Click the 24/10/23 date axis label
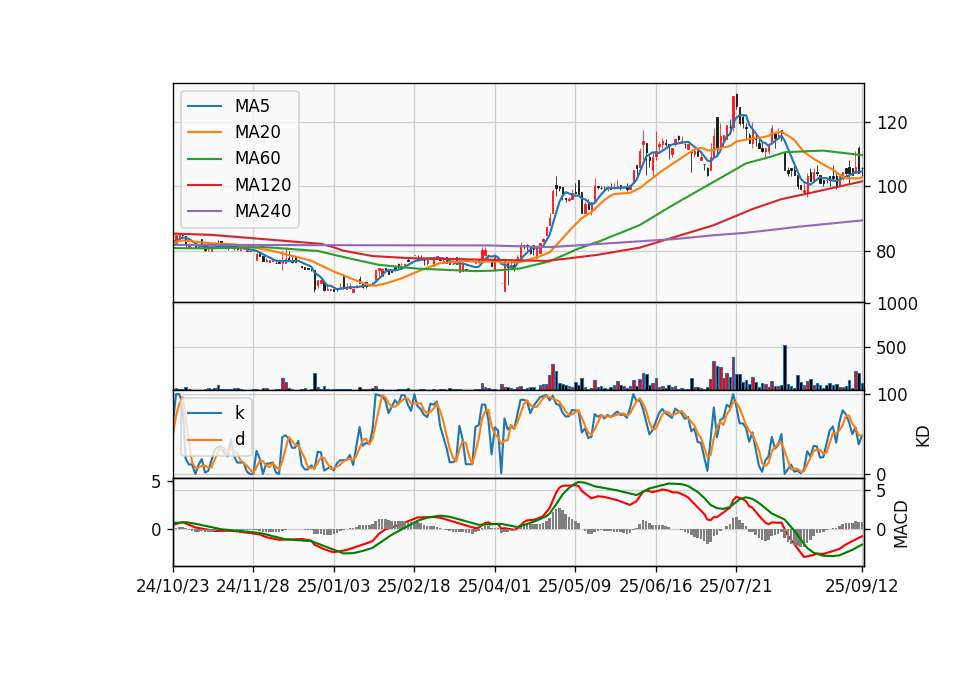Screen dimensions: 960x690 click(x=173, y=586)
